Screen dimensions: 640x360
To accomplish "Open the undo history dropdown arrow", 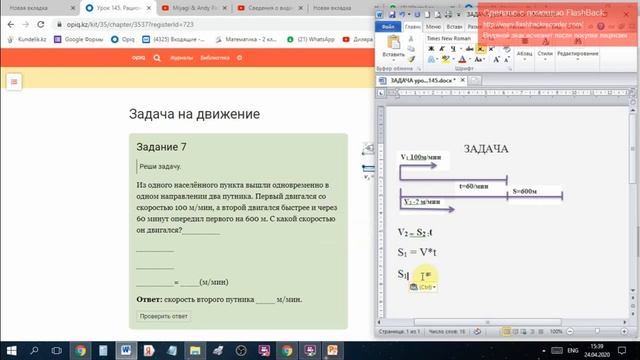I will 409,15.
